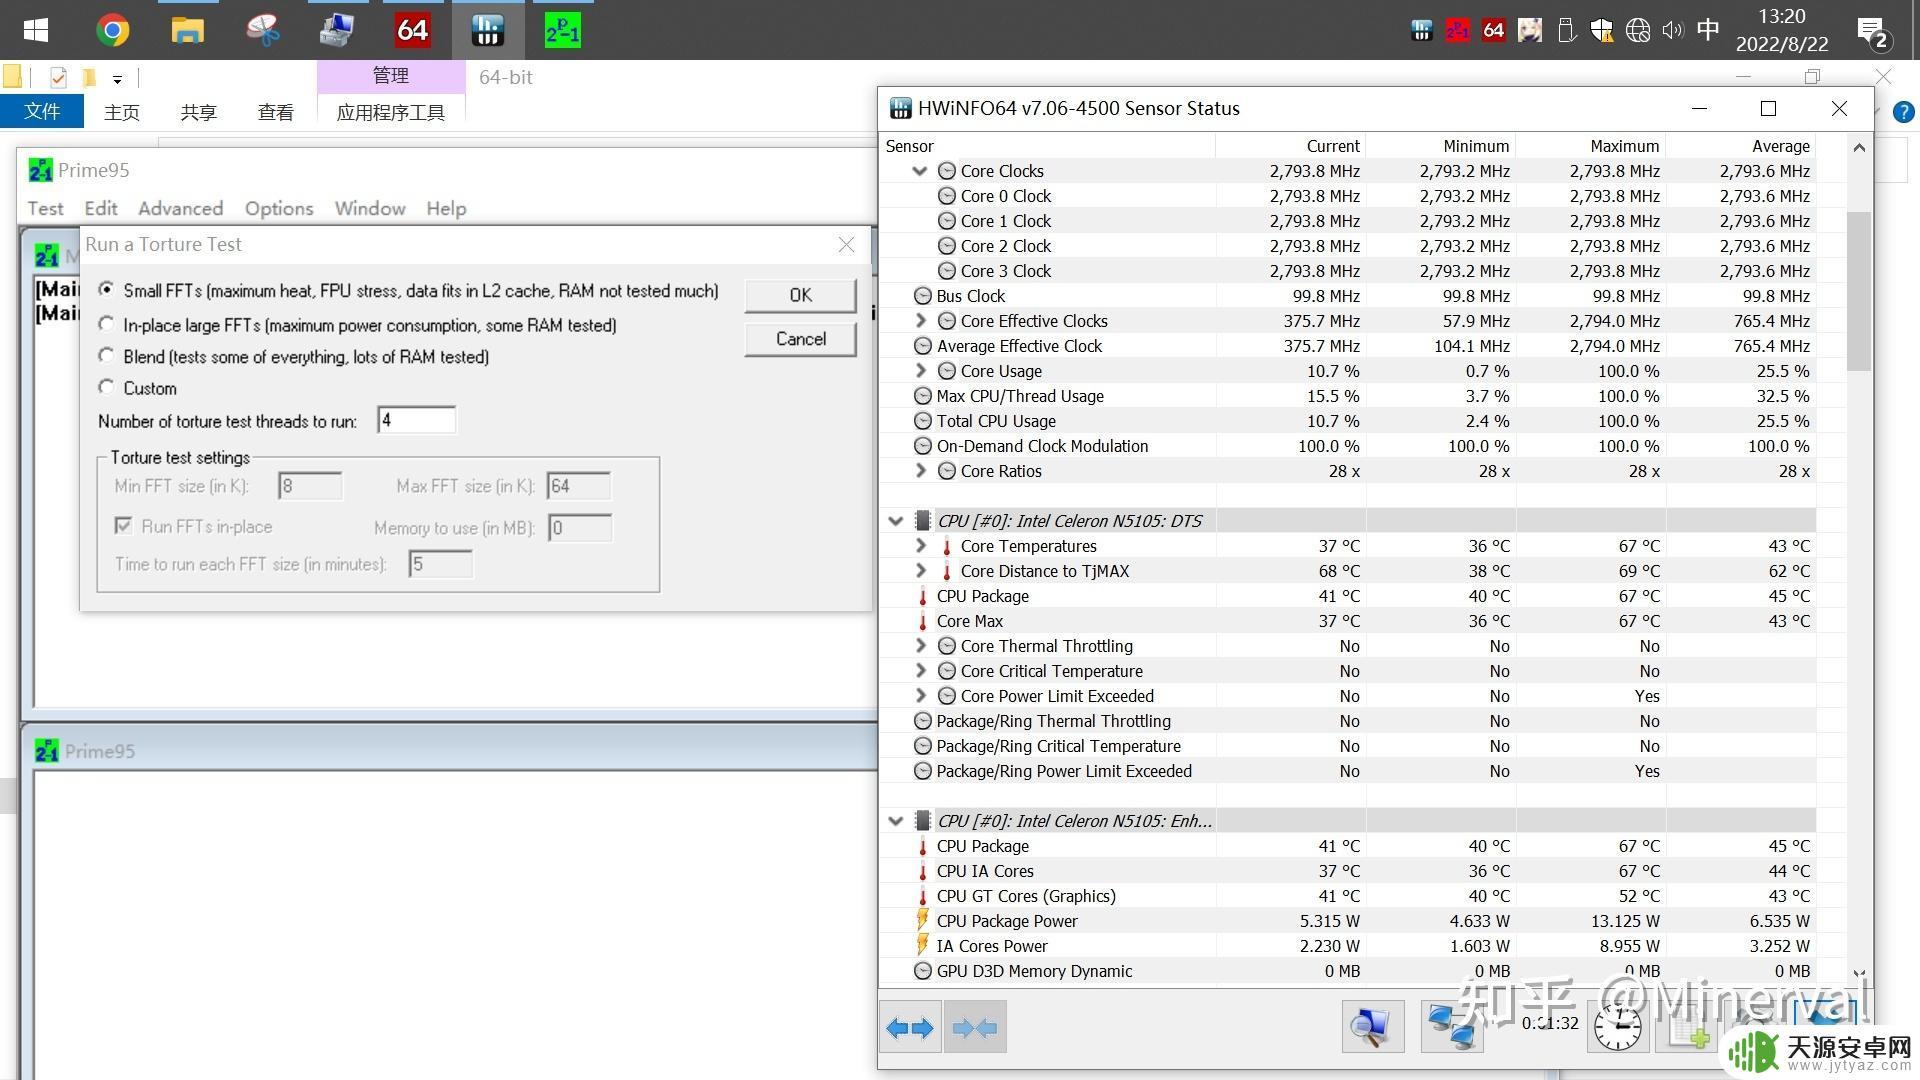Screen dimensions: 1920x1080
Task: Expand CPU [#0] Intel Celeron N5105 Enhanced section
Action: coord(897,820)
